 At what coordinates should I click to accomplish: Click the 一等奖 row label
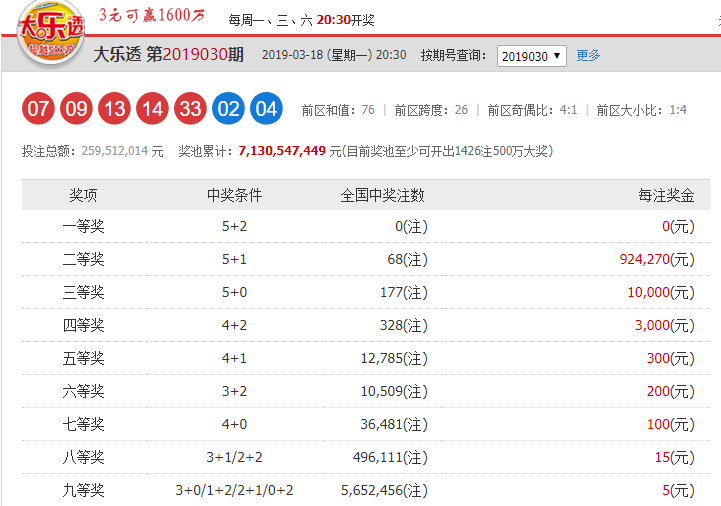83,226
